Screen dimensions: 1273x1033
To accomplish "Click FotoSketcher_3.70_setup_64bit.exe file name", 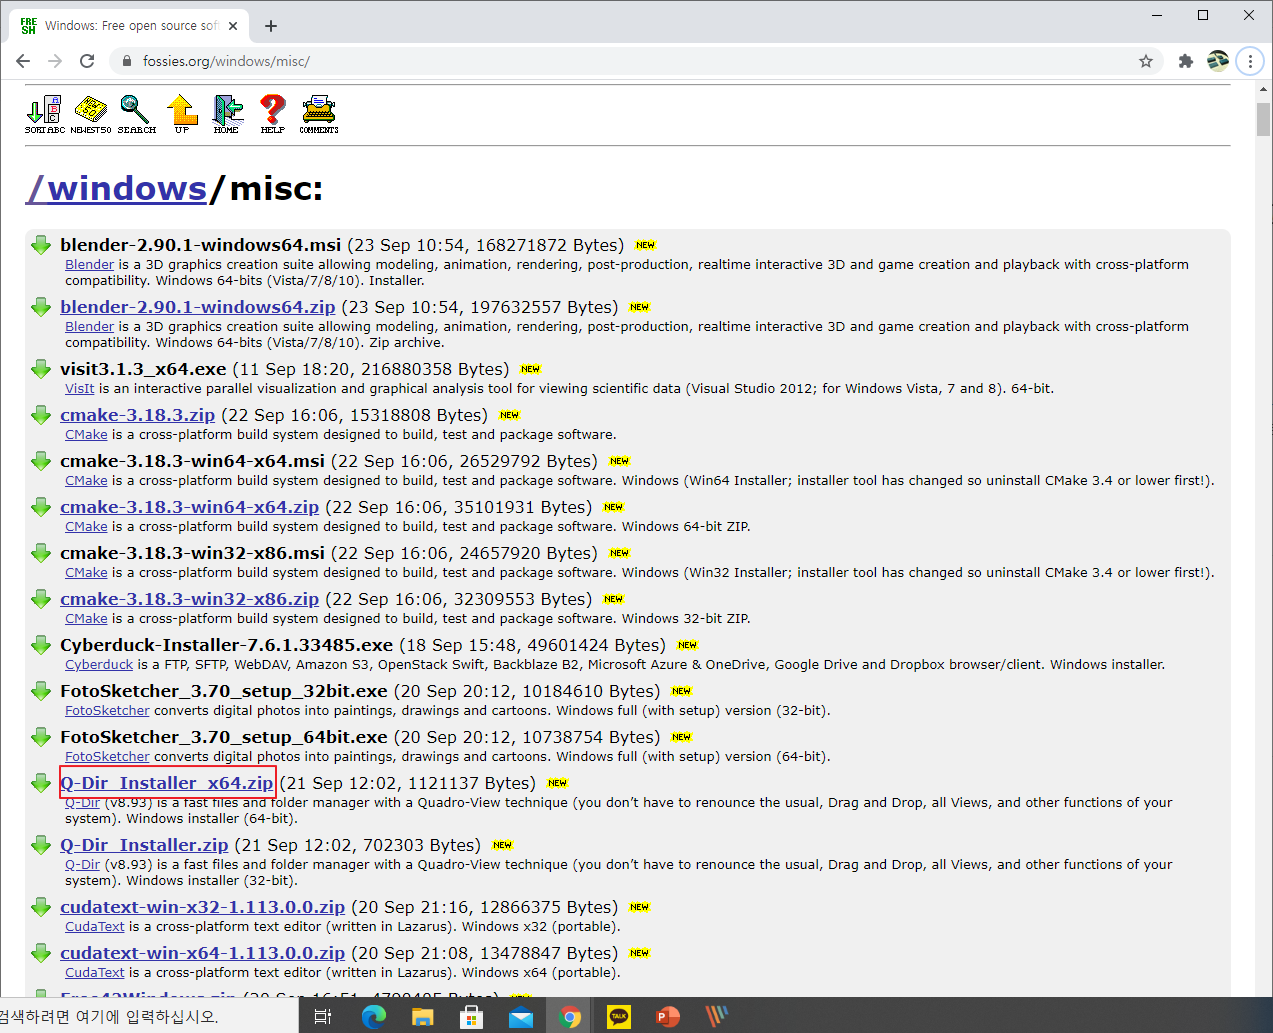I will (x=224, y=737).
